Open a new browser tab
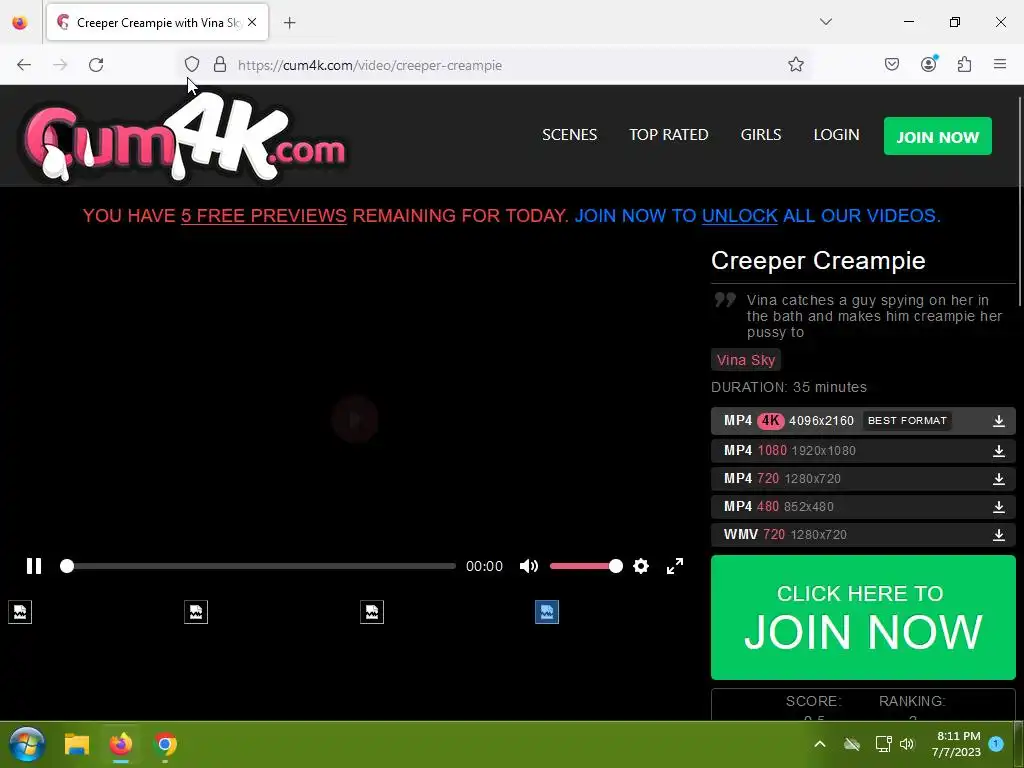Image resolution: width=1024 pixels, height=768 pixels. tap(289, 23)
